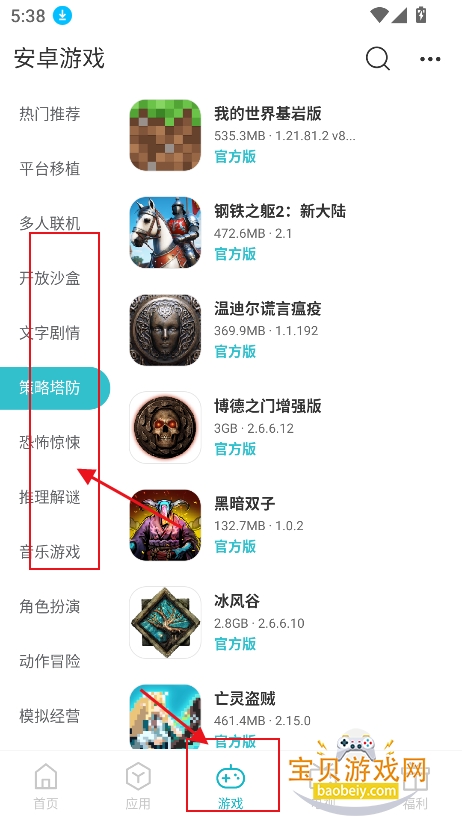Select the 游戏 gamepad tab
Viewport: 462px width, 821px height.
click(230, 785)
